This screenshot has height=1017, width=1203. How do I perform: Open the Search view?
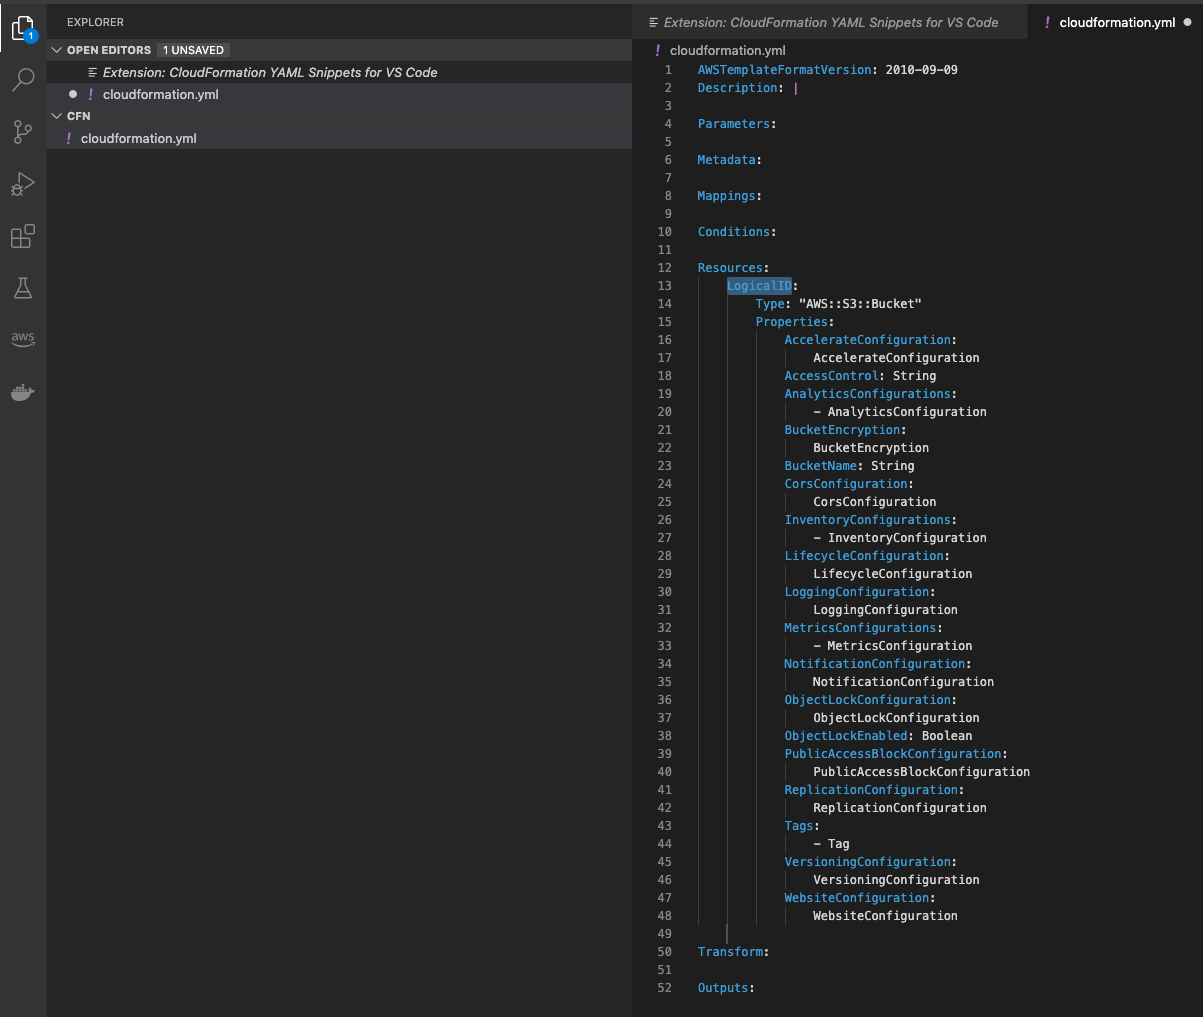(x=22, y=80)
